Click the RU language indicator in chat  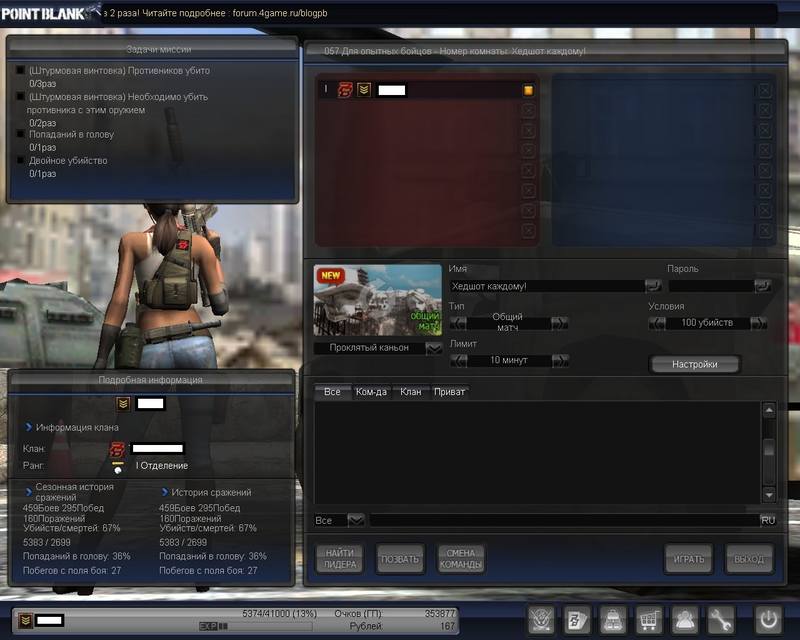coord(768,521)
